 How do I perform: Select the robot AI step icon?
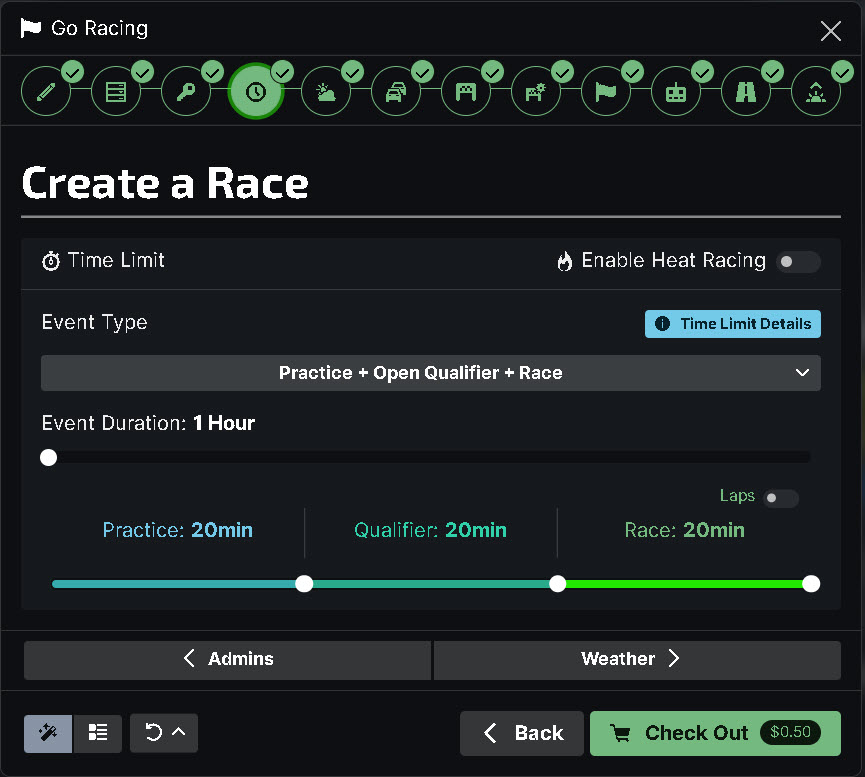(x=676, y=92)
